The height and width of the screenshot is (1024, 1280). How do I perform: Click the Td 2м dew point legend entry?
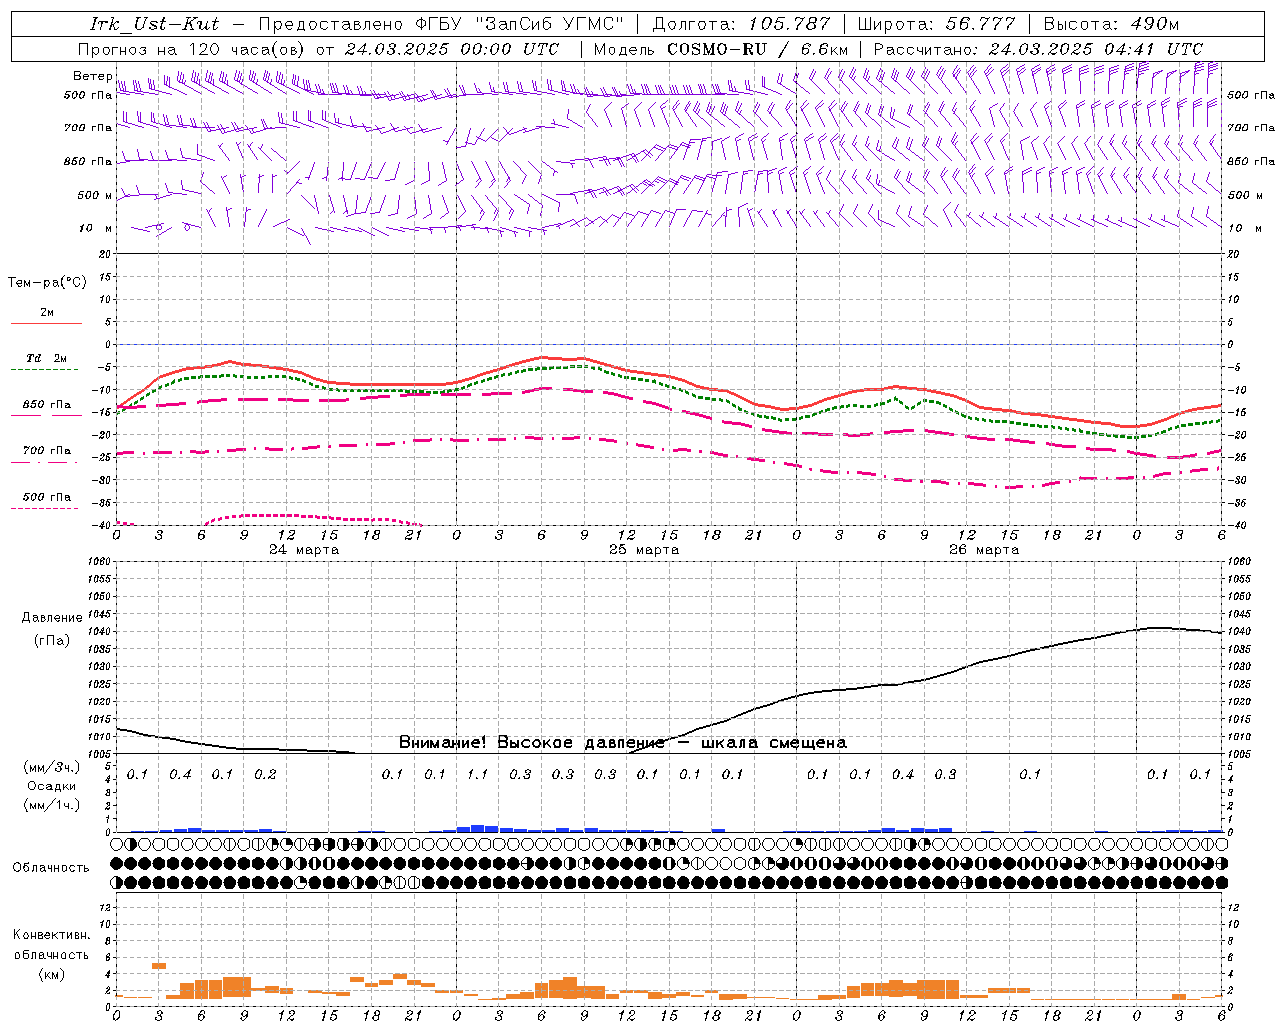pyautogui.click(x=47, y=358)
